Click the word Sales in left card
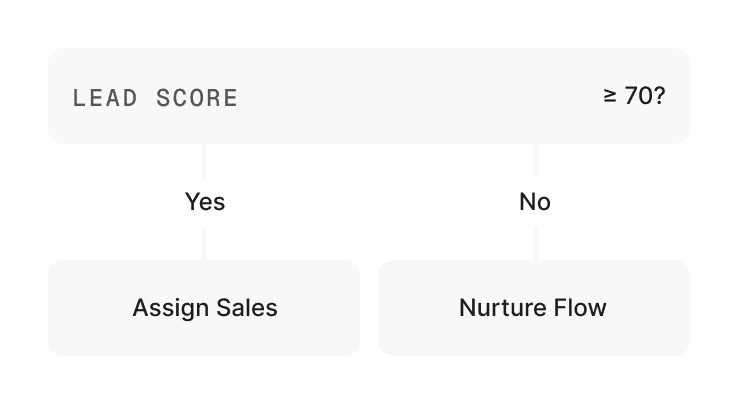This screenshot has height=404, width=738. tap(247, 308)
